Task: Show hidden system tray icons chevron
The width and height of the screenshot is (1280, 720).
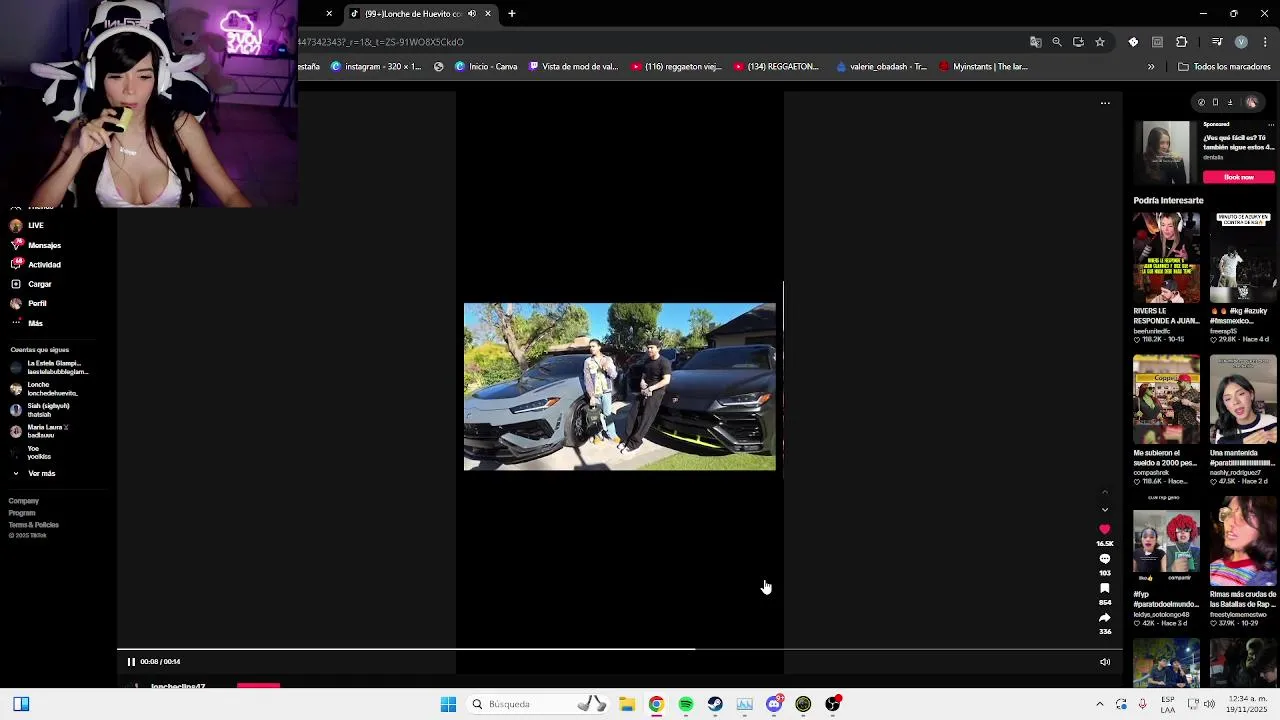Action: pyautogui.click(x=1100, y=704)
